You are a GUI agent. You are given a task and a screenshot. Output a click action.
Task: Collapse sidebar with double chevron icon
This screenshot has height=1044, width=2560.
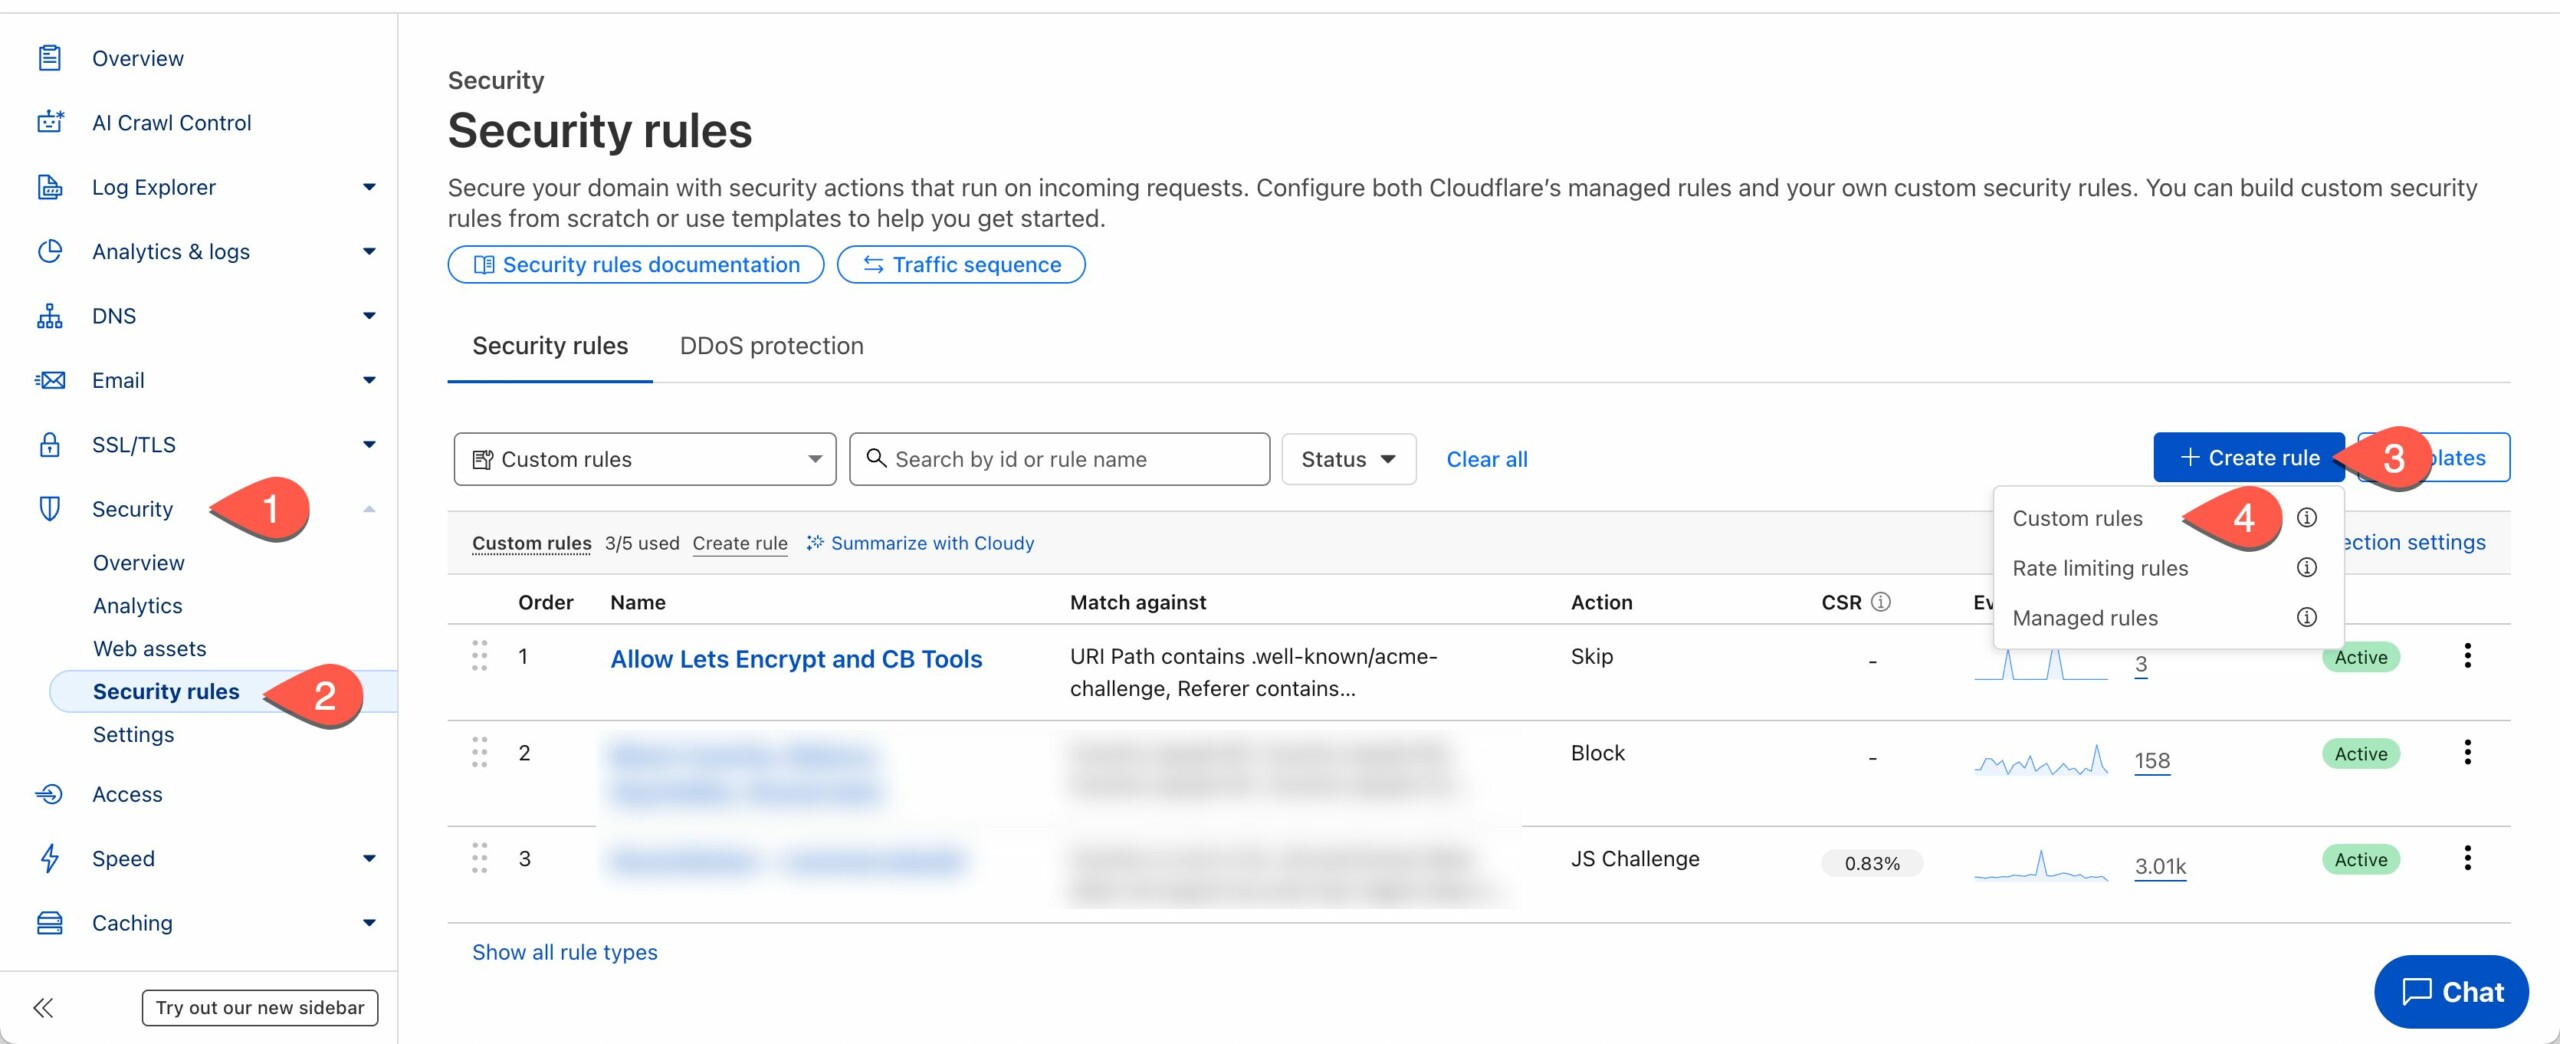tap(43, 1007)
